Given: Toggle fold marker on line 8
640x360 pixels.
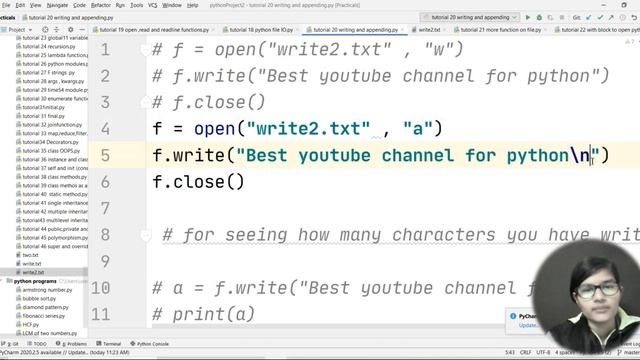Looking at the screenshot, I should 146,235.
